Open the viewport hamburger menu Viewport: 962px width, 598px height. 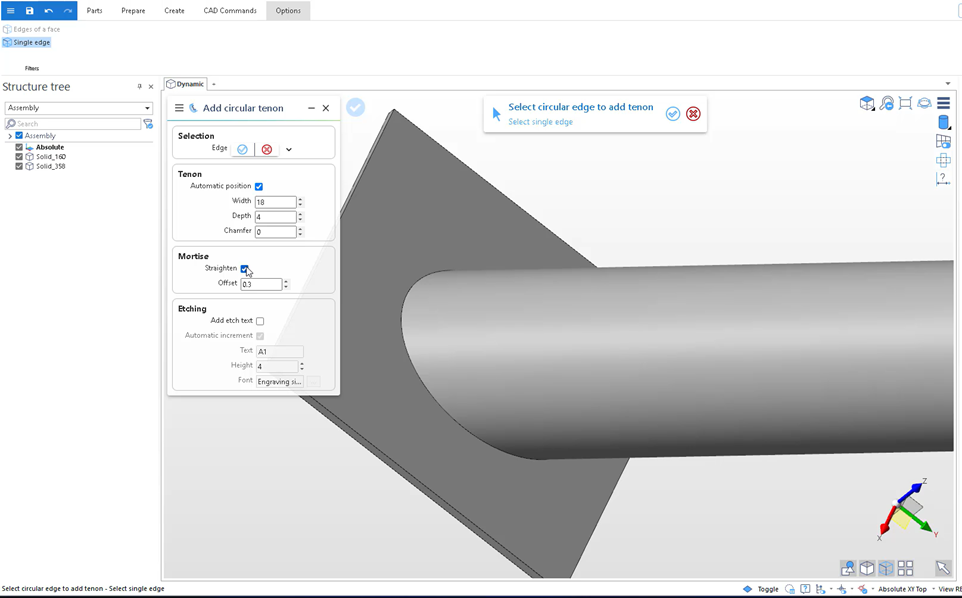coord(944,103)
